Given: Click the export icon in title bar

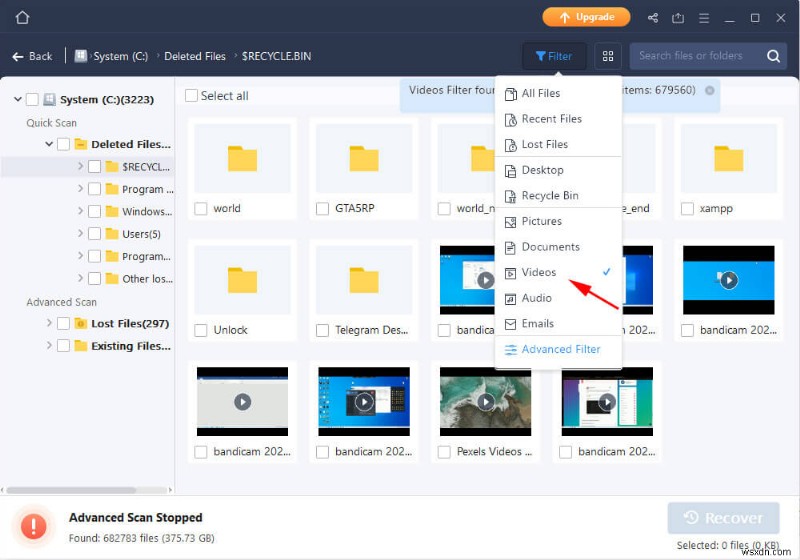Looking at the screenshot, I should (678, 18).
